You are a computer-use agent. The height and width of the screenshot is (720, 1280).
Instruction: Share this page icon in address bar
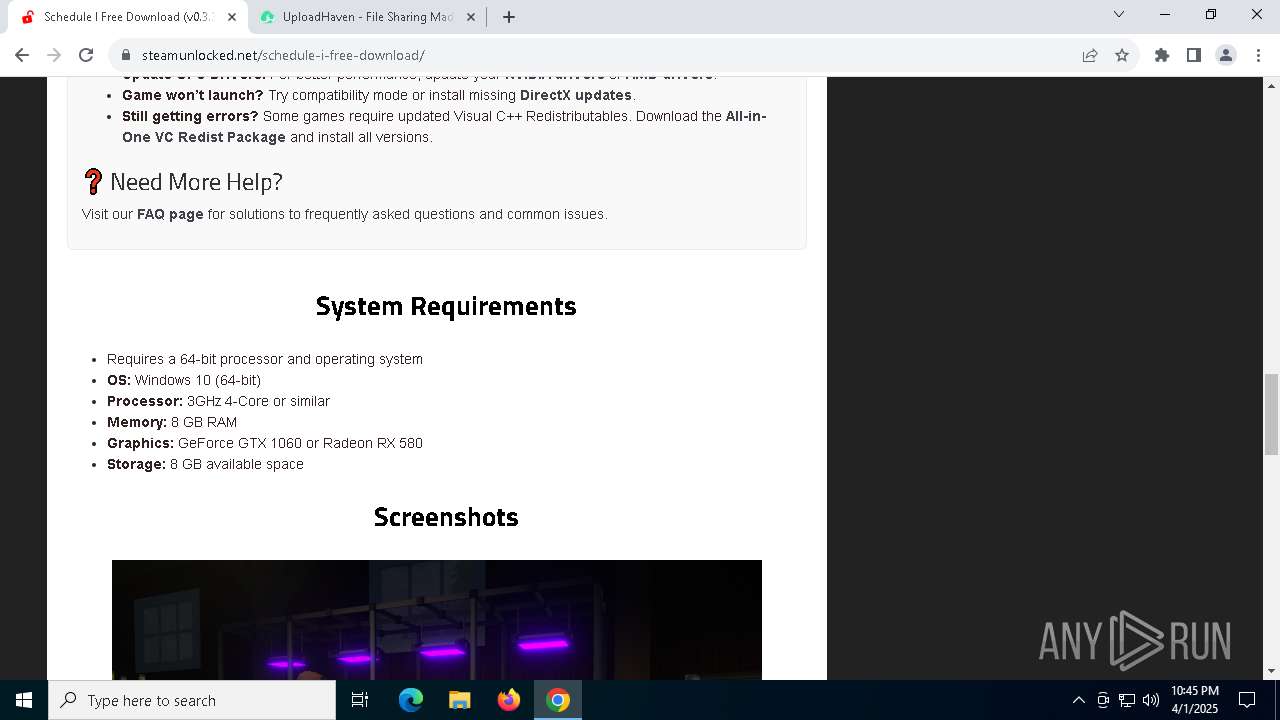click(1090, 55)
